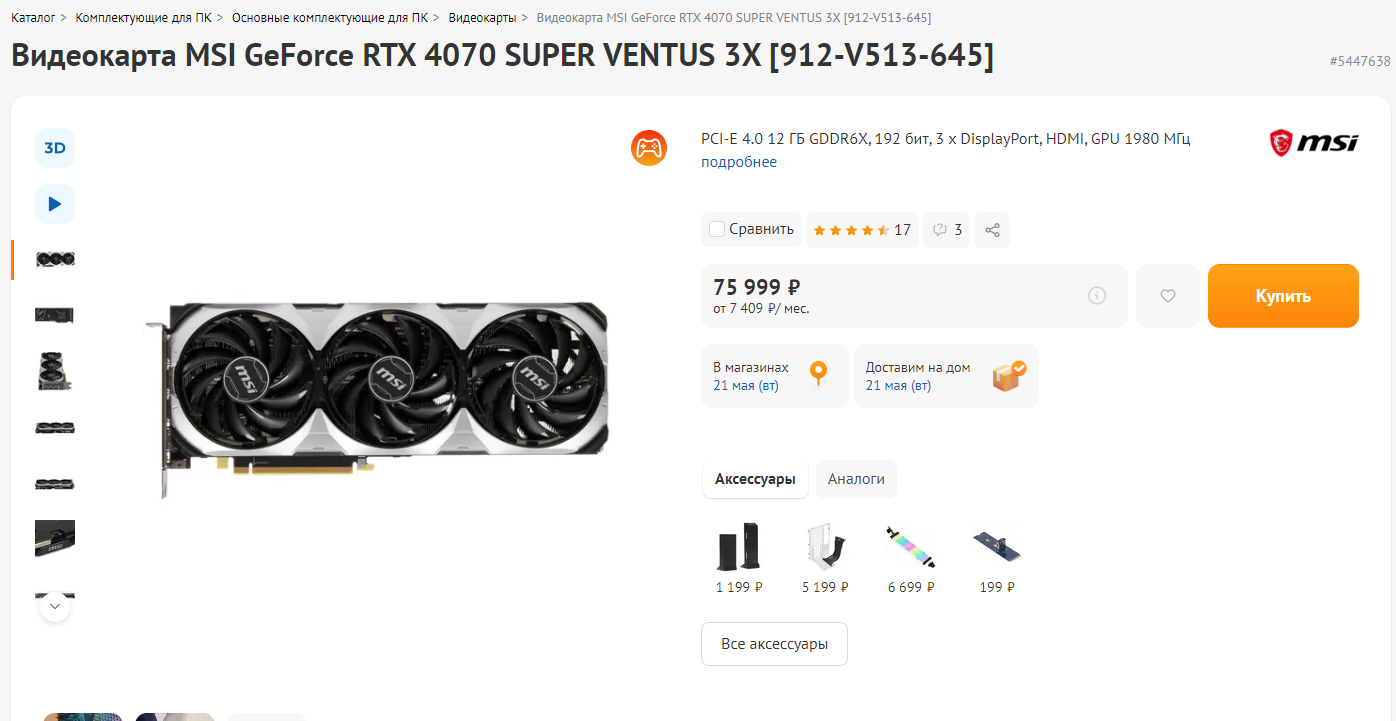The width and height of the screenshot is (1396, 721).
Task: Add product to favorites with heart icon
Action: [1167, 296]
